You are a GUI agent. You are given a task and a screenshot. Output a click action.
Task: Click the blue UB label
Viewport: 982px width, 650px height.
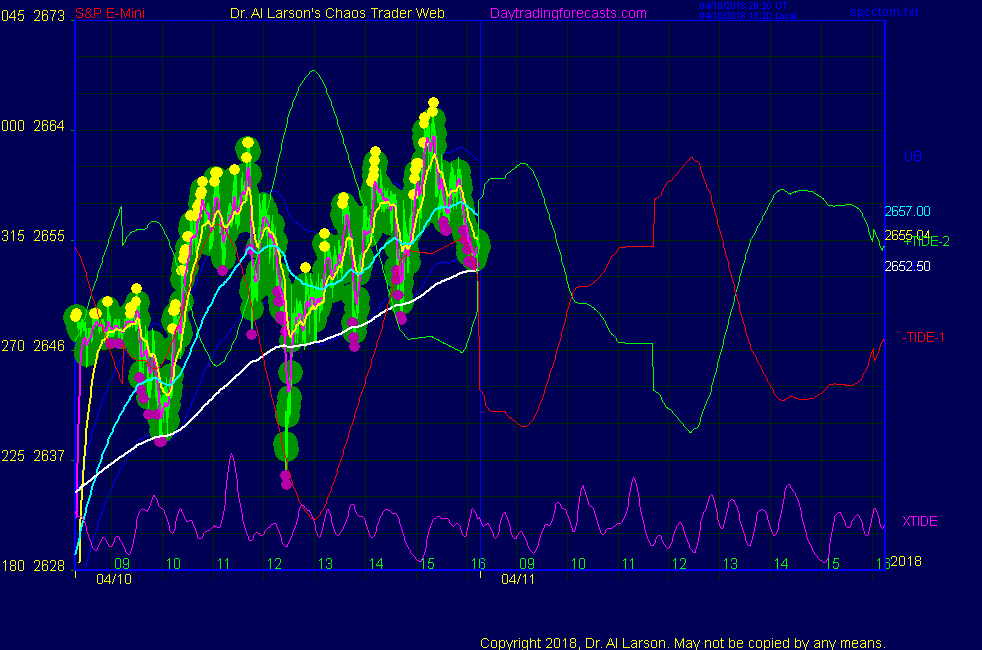[x=912, y=157]
